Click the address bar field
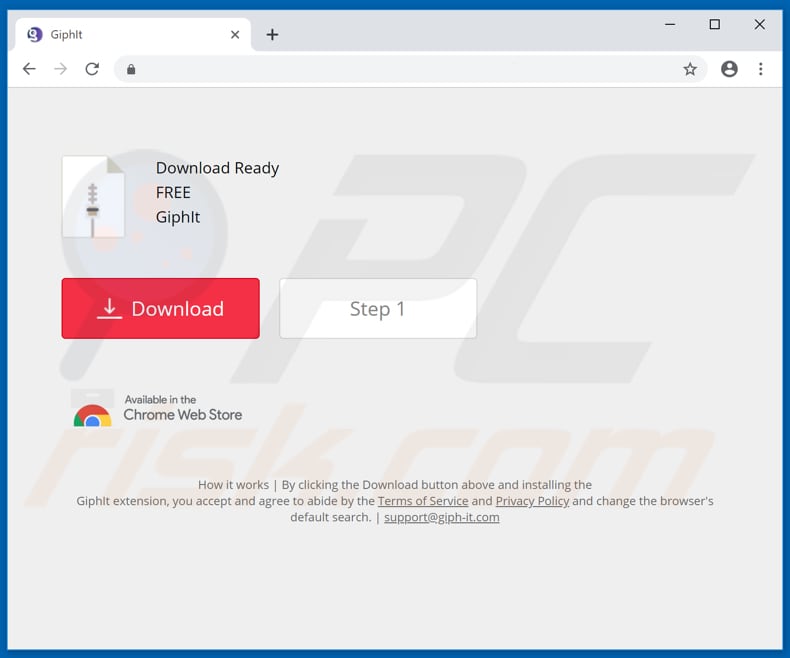 [x=411, y=69]
